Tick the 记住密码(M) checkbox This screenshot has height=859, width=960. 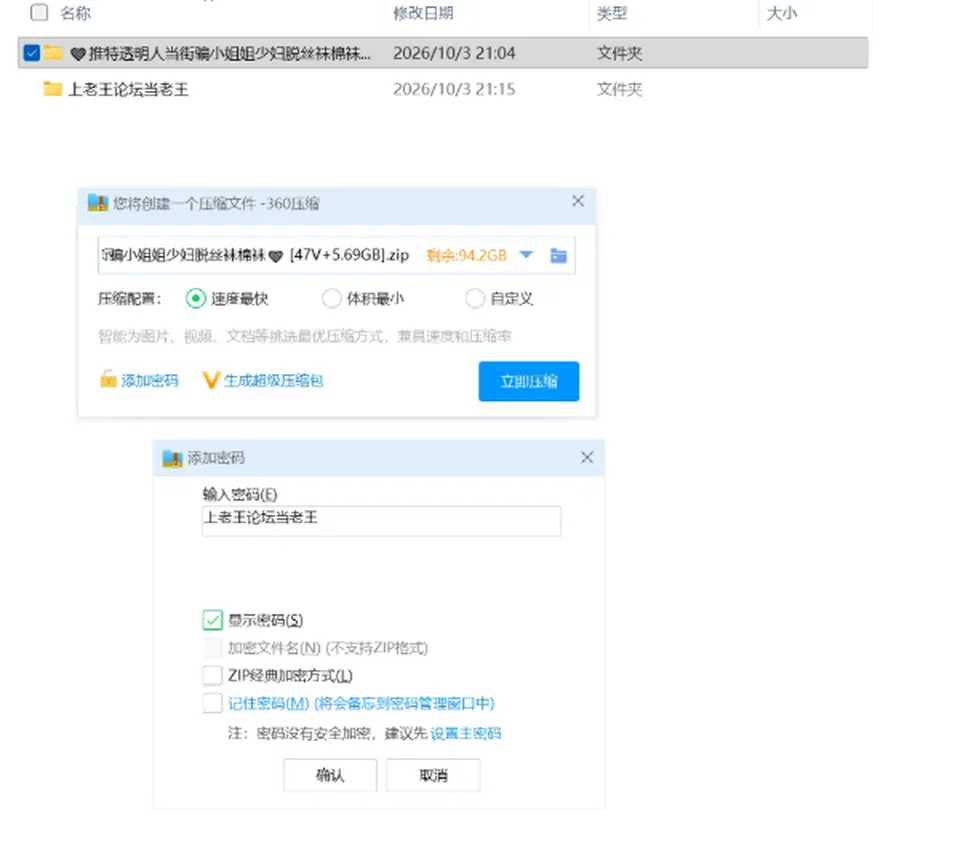pos(212,703)
